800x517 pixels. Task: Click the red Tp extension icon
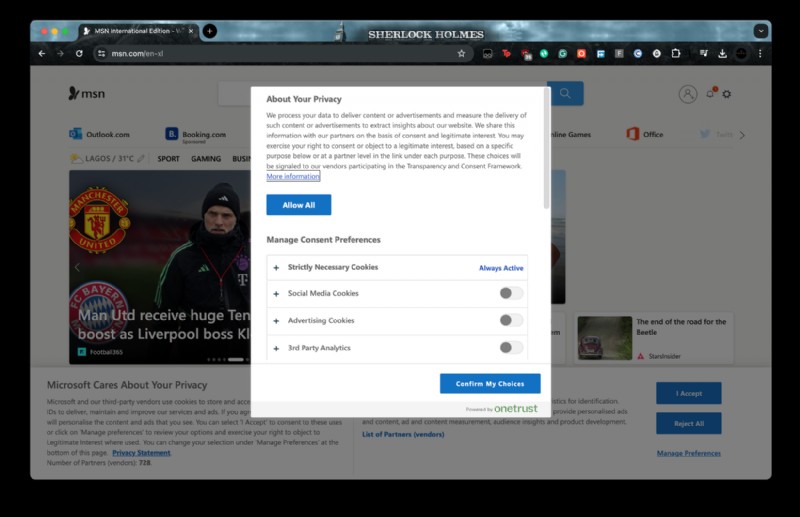click(506, 54)
